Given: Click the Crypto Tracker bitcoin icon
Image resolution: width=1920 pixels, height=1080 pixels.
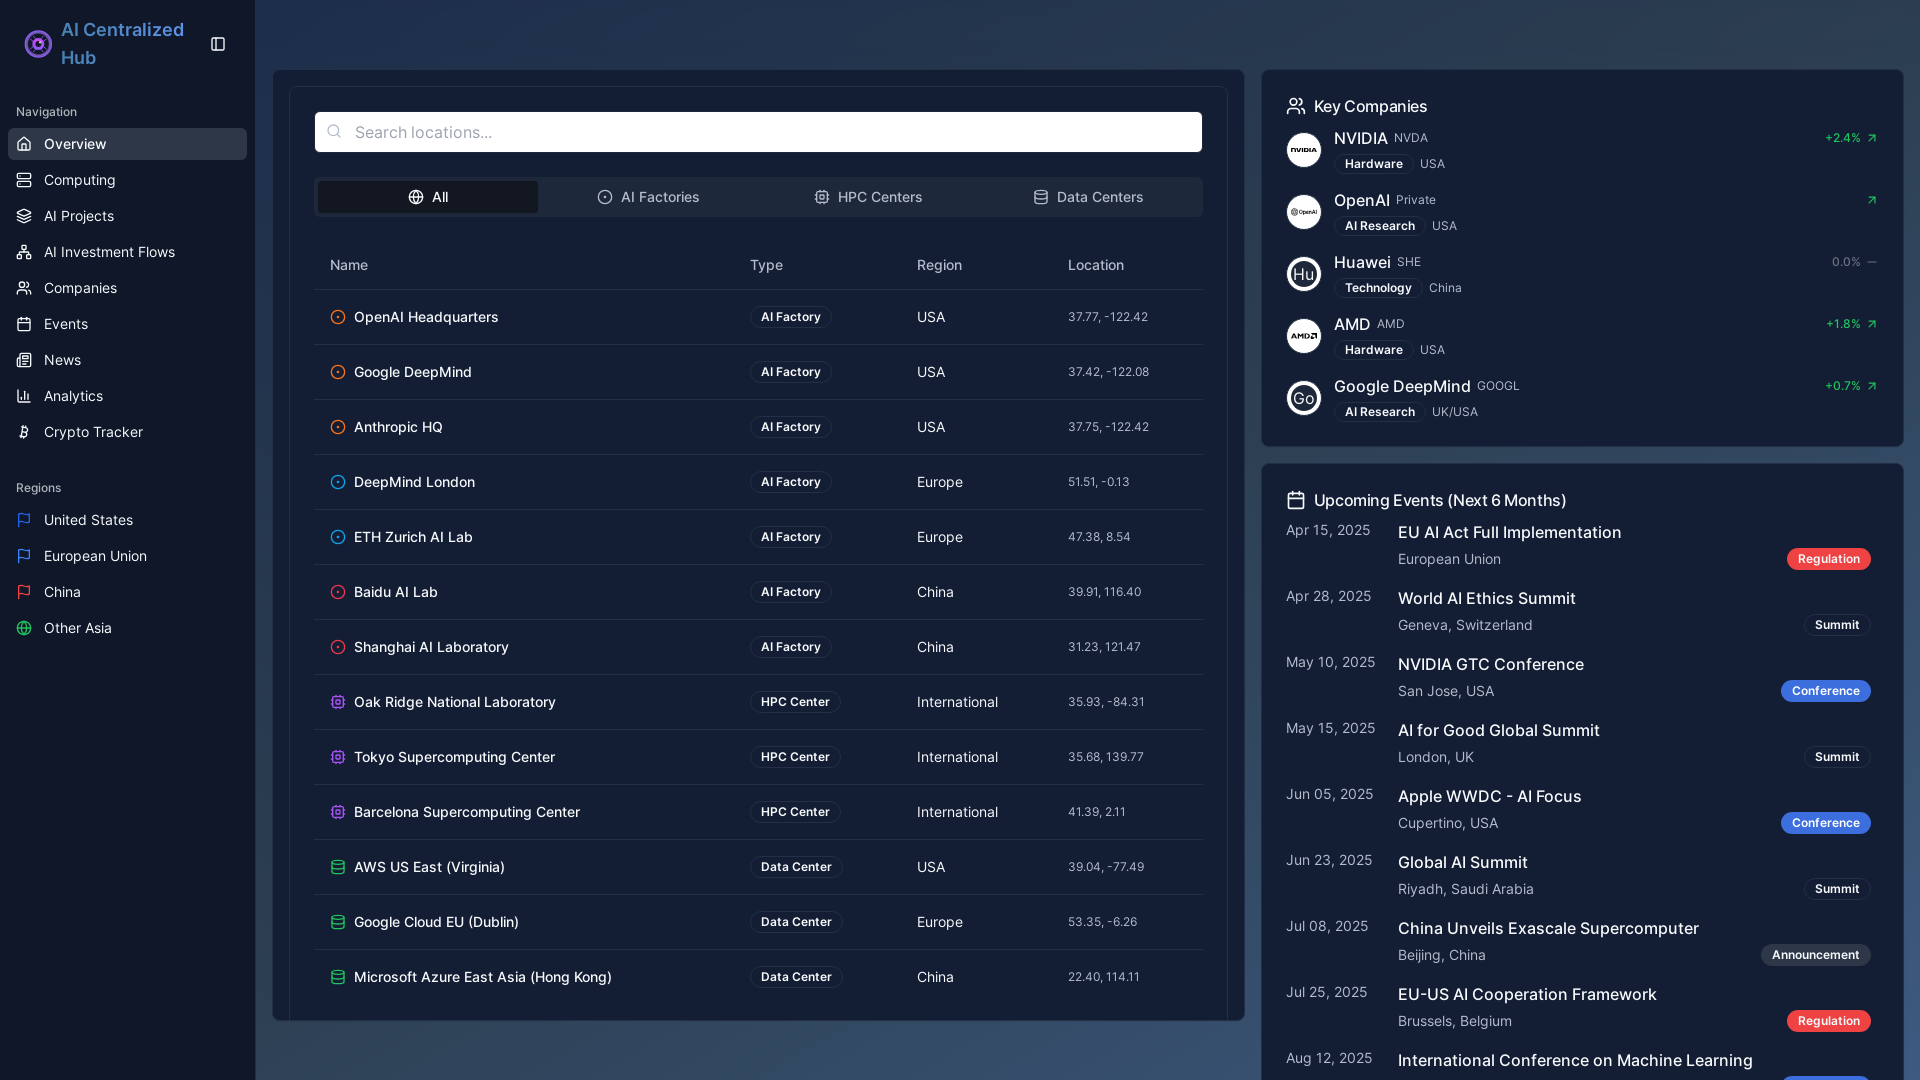Looking at the screenshot, I should click(24, 432).
